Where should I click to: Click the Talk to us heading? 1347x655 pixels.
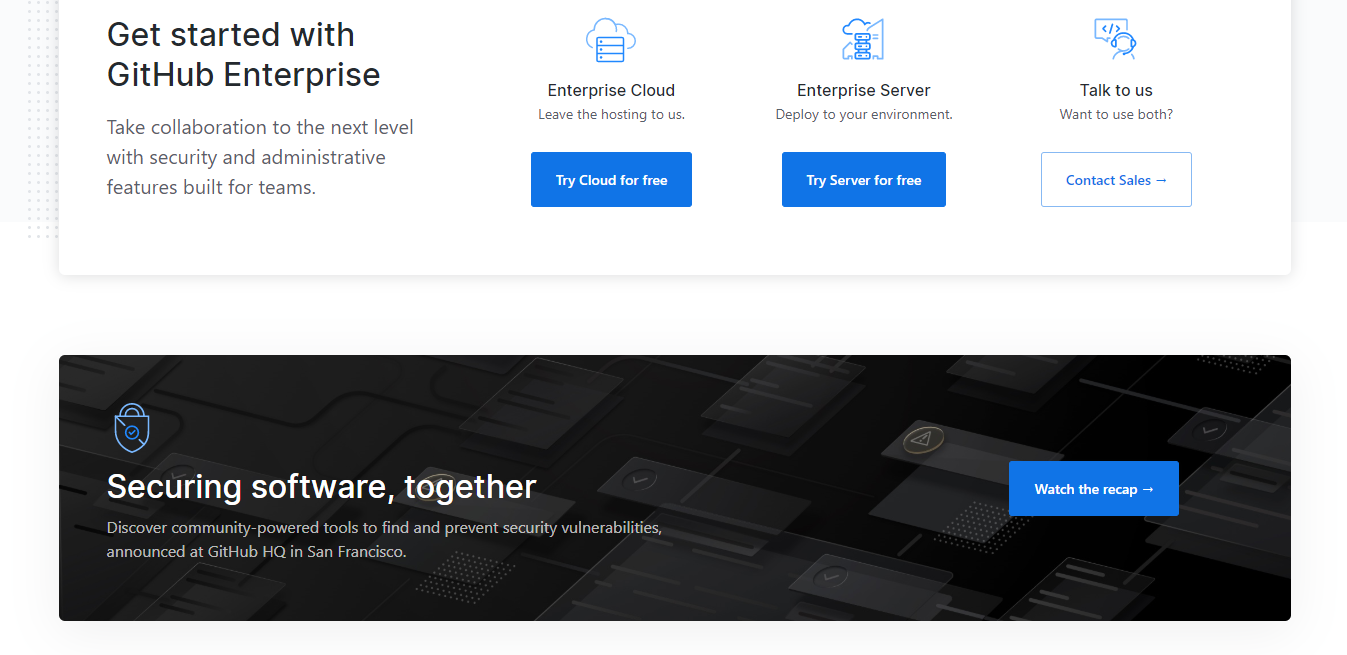pos(1116,90)
